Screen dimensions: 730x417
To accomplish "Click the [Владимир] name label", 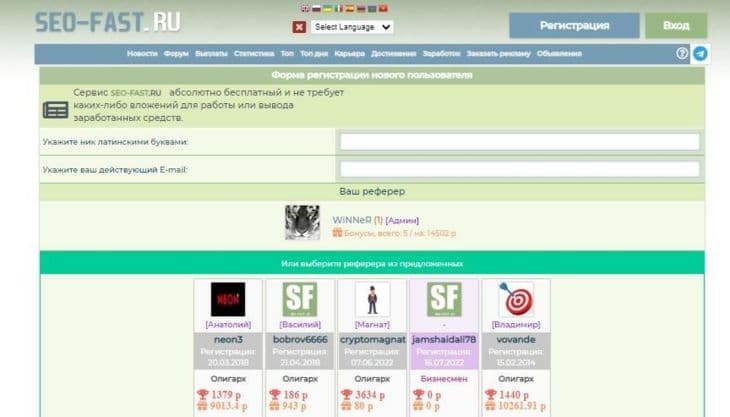I will click(516, 324).
